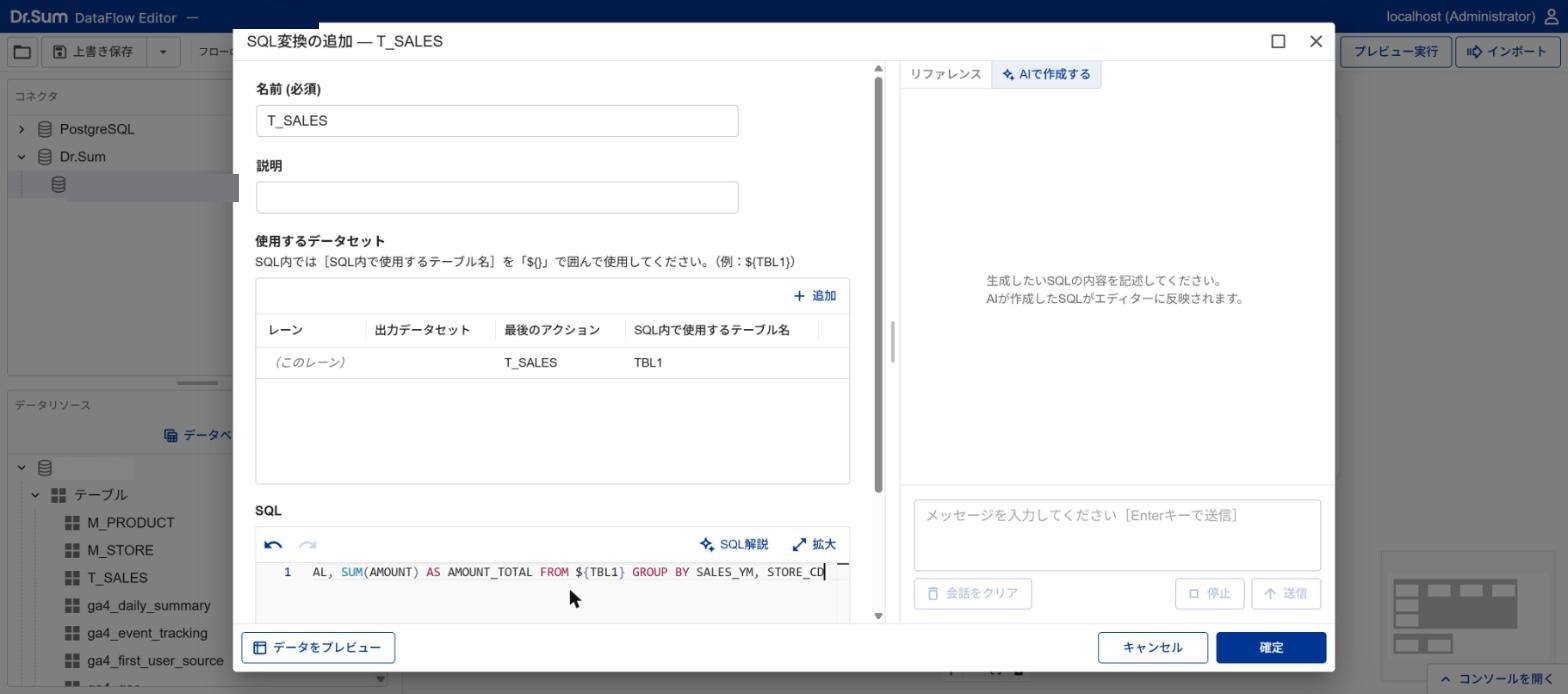Select the T_SALES table in tree
The height and width of the screenshot is (694, 1568).
click(117, 578)
